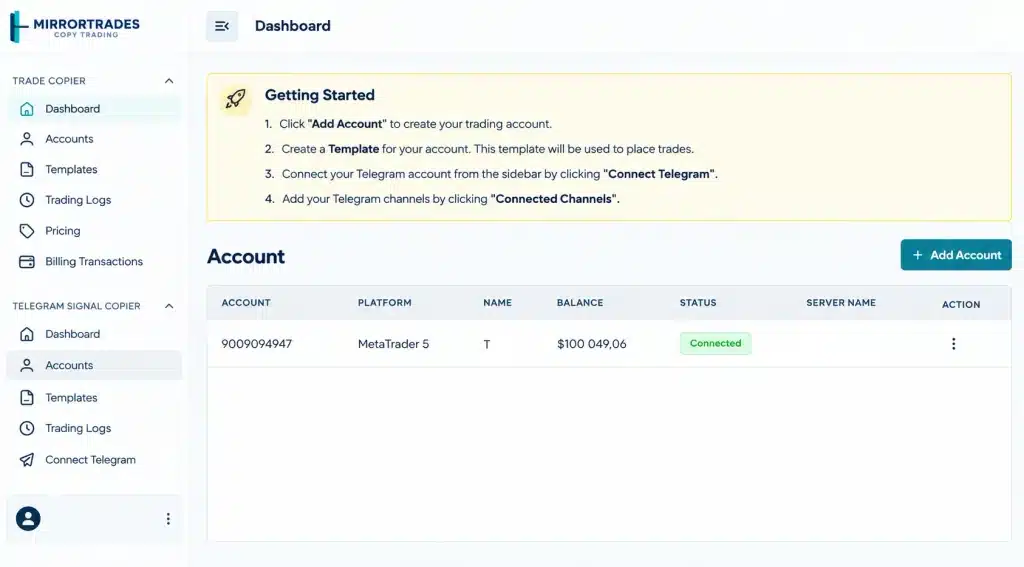Collapse the sidebar using the menu toggle icon
This screenshot has height=567, width=1024.
(222, 26)
